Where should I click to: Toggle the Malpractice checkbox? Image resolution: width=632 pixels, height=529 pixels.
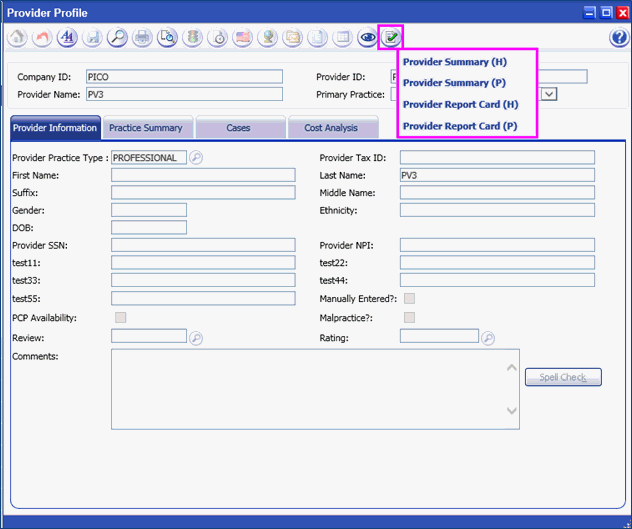pyautogui.click(x=409, y=318)
